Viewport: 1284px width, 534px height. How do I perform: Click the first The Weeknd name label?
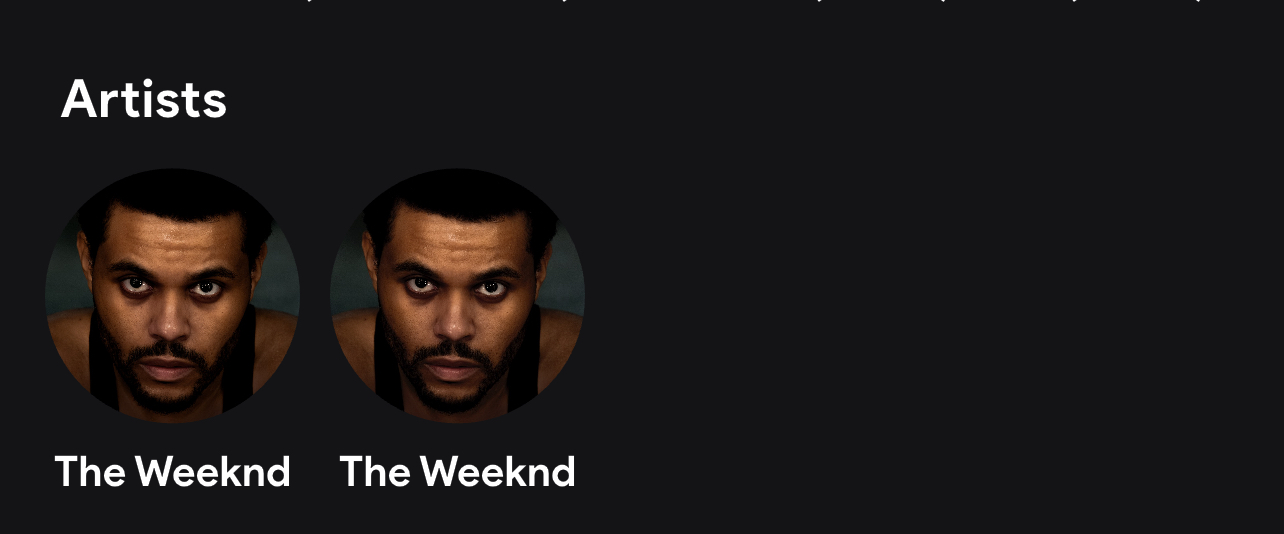172,472
